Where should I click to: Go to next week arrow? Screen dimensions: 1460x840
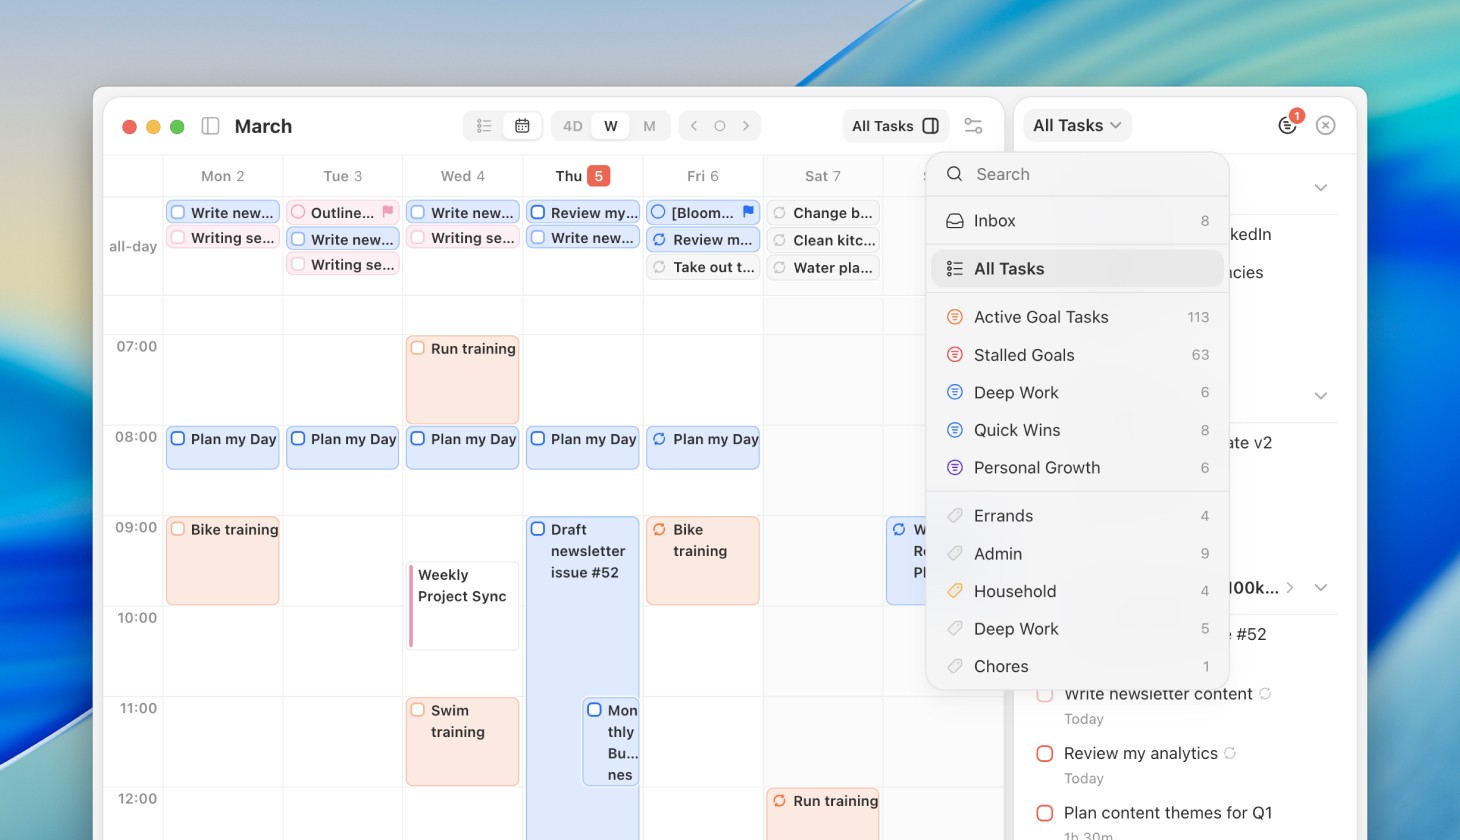click(746, 126)
